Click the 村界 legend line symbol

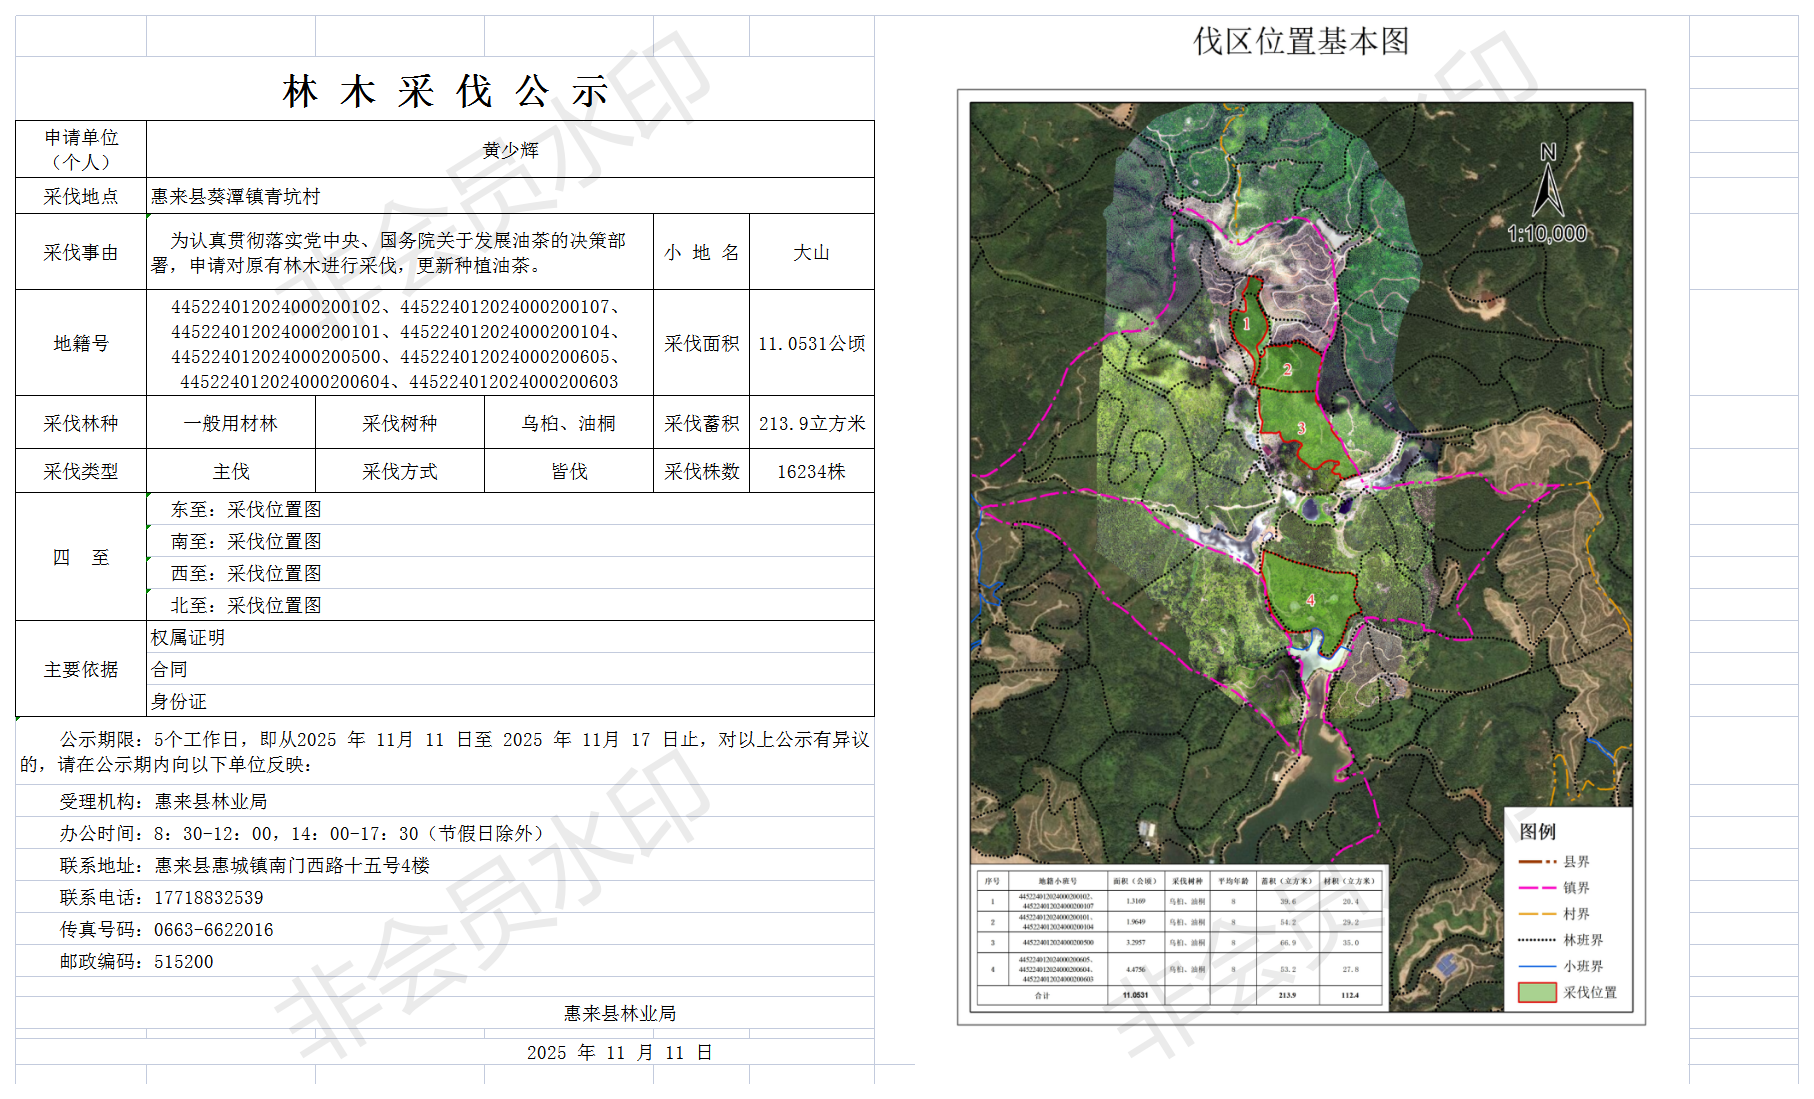(1537, 914)
